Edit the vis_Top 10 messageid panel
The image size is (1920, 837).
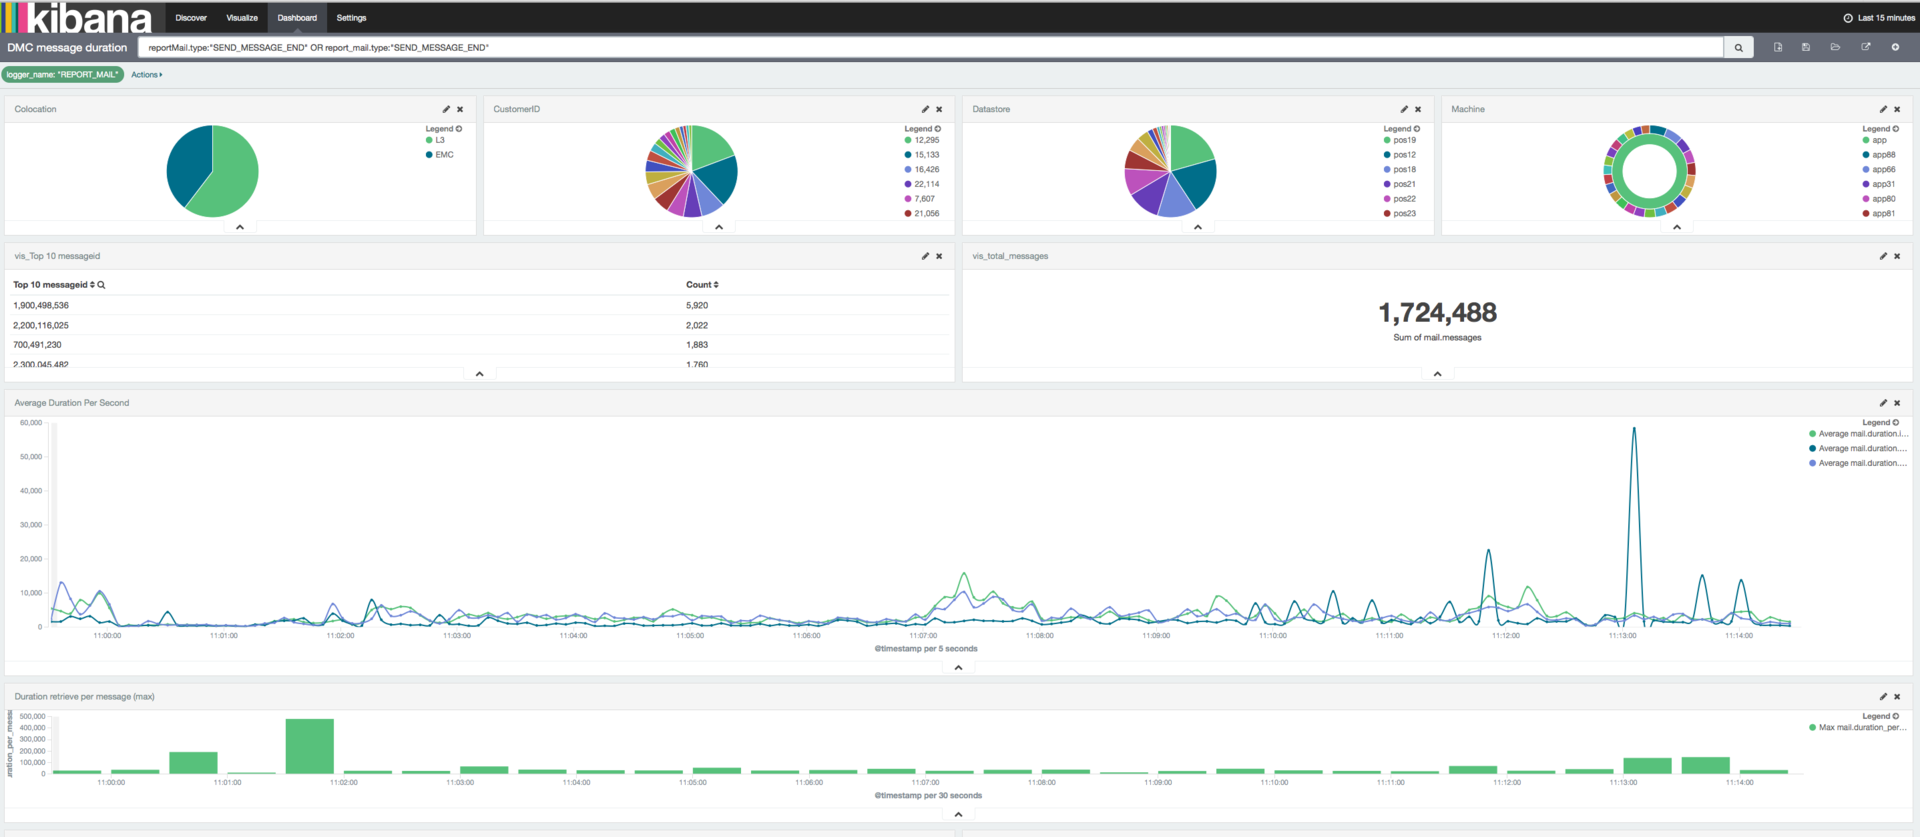click(x=925, y=256)
